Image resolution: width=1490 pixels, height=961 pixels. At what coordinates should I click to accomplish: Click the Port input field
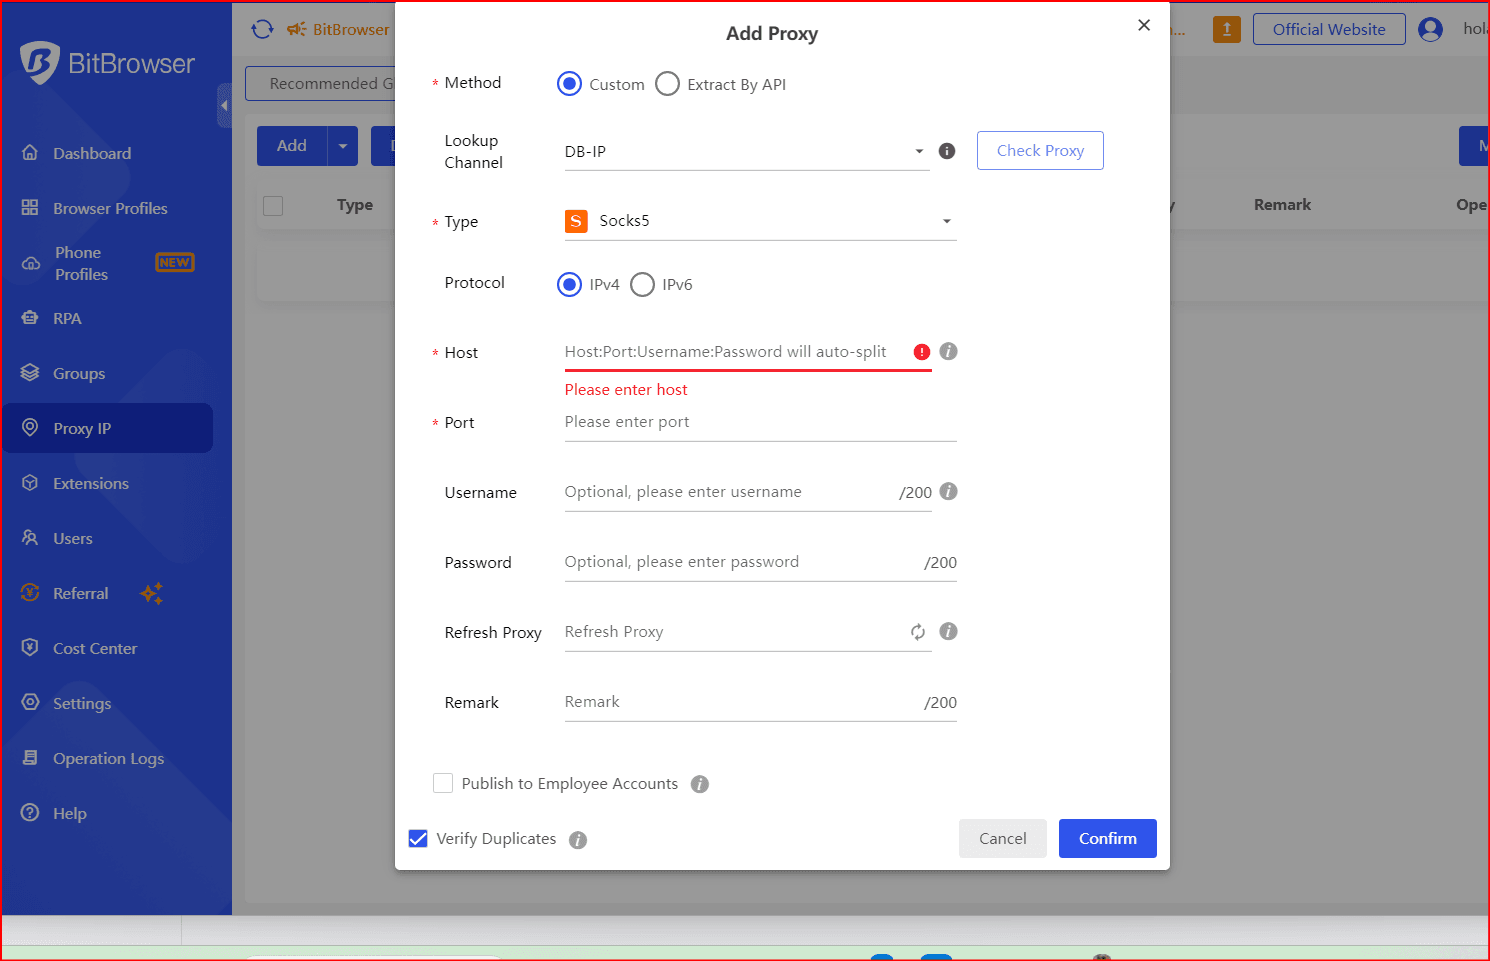759,423
